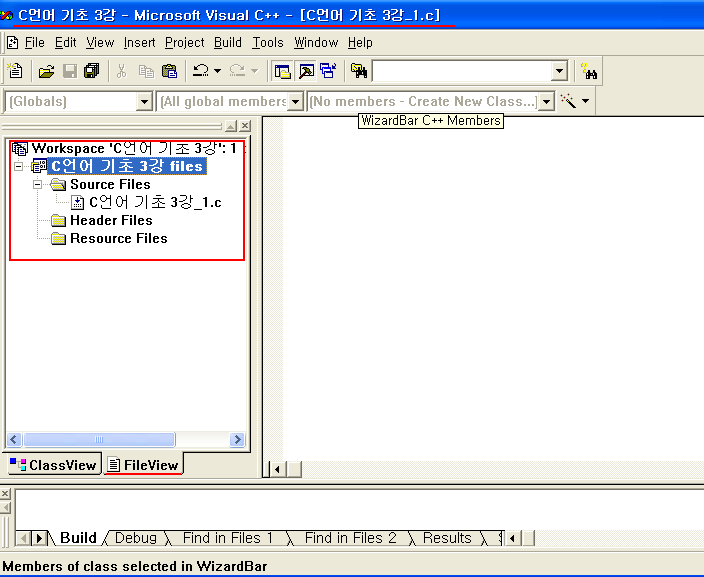The width and height of the screenshot is (704, 577).
Task: Click the Undo arrow icon
Action: click(x=201, y=70)
